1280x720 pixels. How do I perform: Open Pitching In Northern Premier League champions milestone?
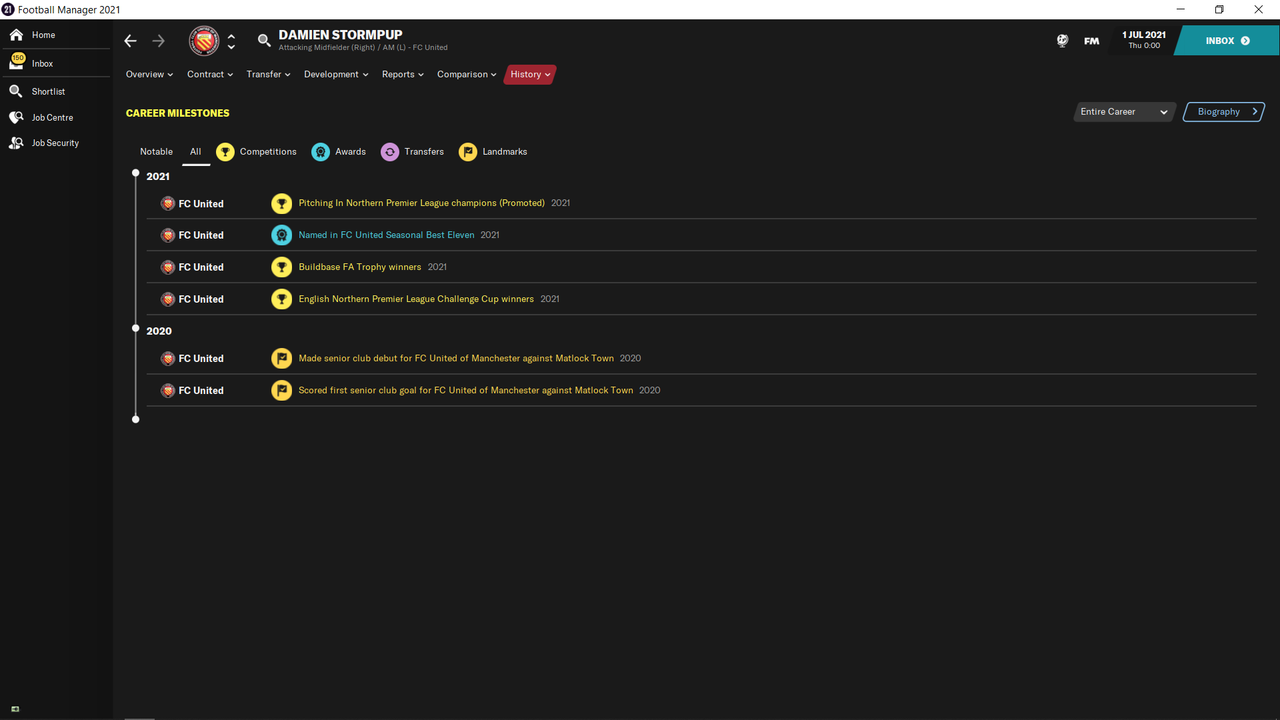tap(422, 203)
